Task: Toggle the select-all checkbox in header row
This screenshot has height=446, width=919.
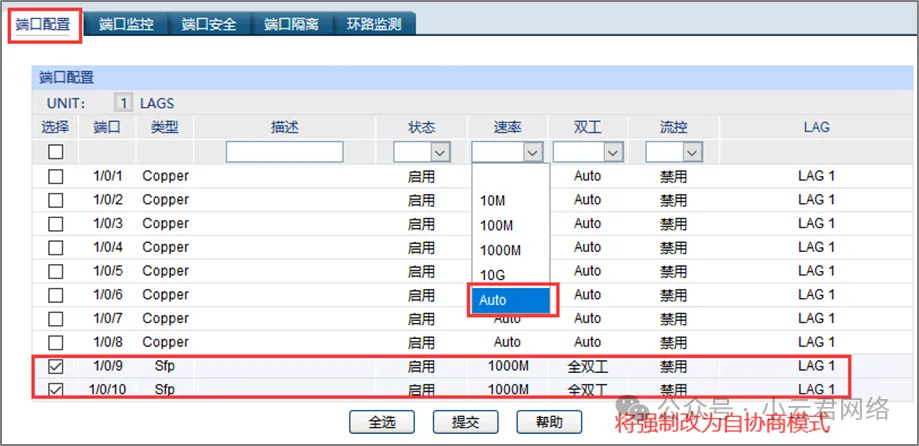Action: [x=56, y=152]
